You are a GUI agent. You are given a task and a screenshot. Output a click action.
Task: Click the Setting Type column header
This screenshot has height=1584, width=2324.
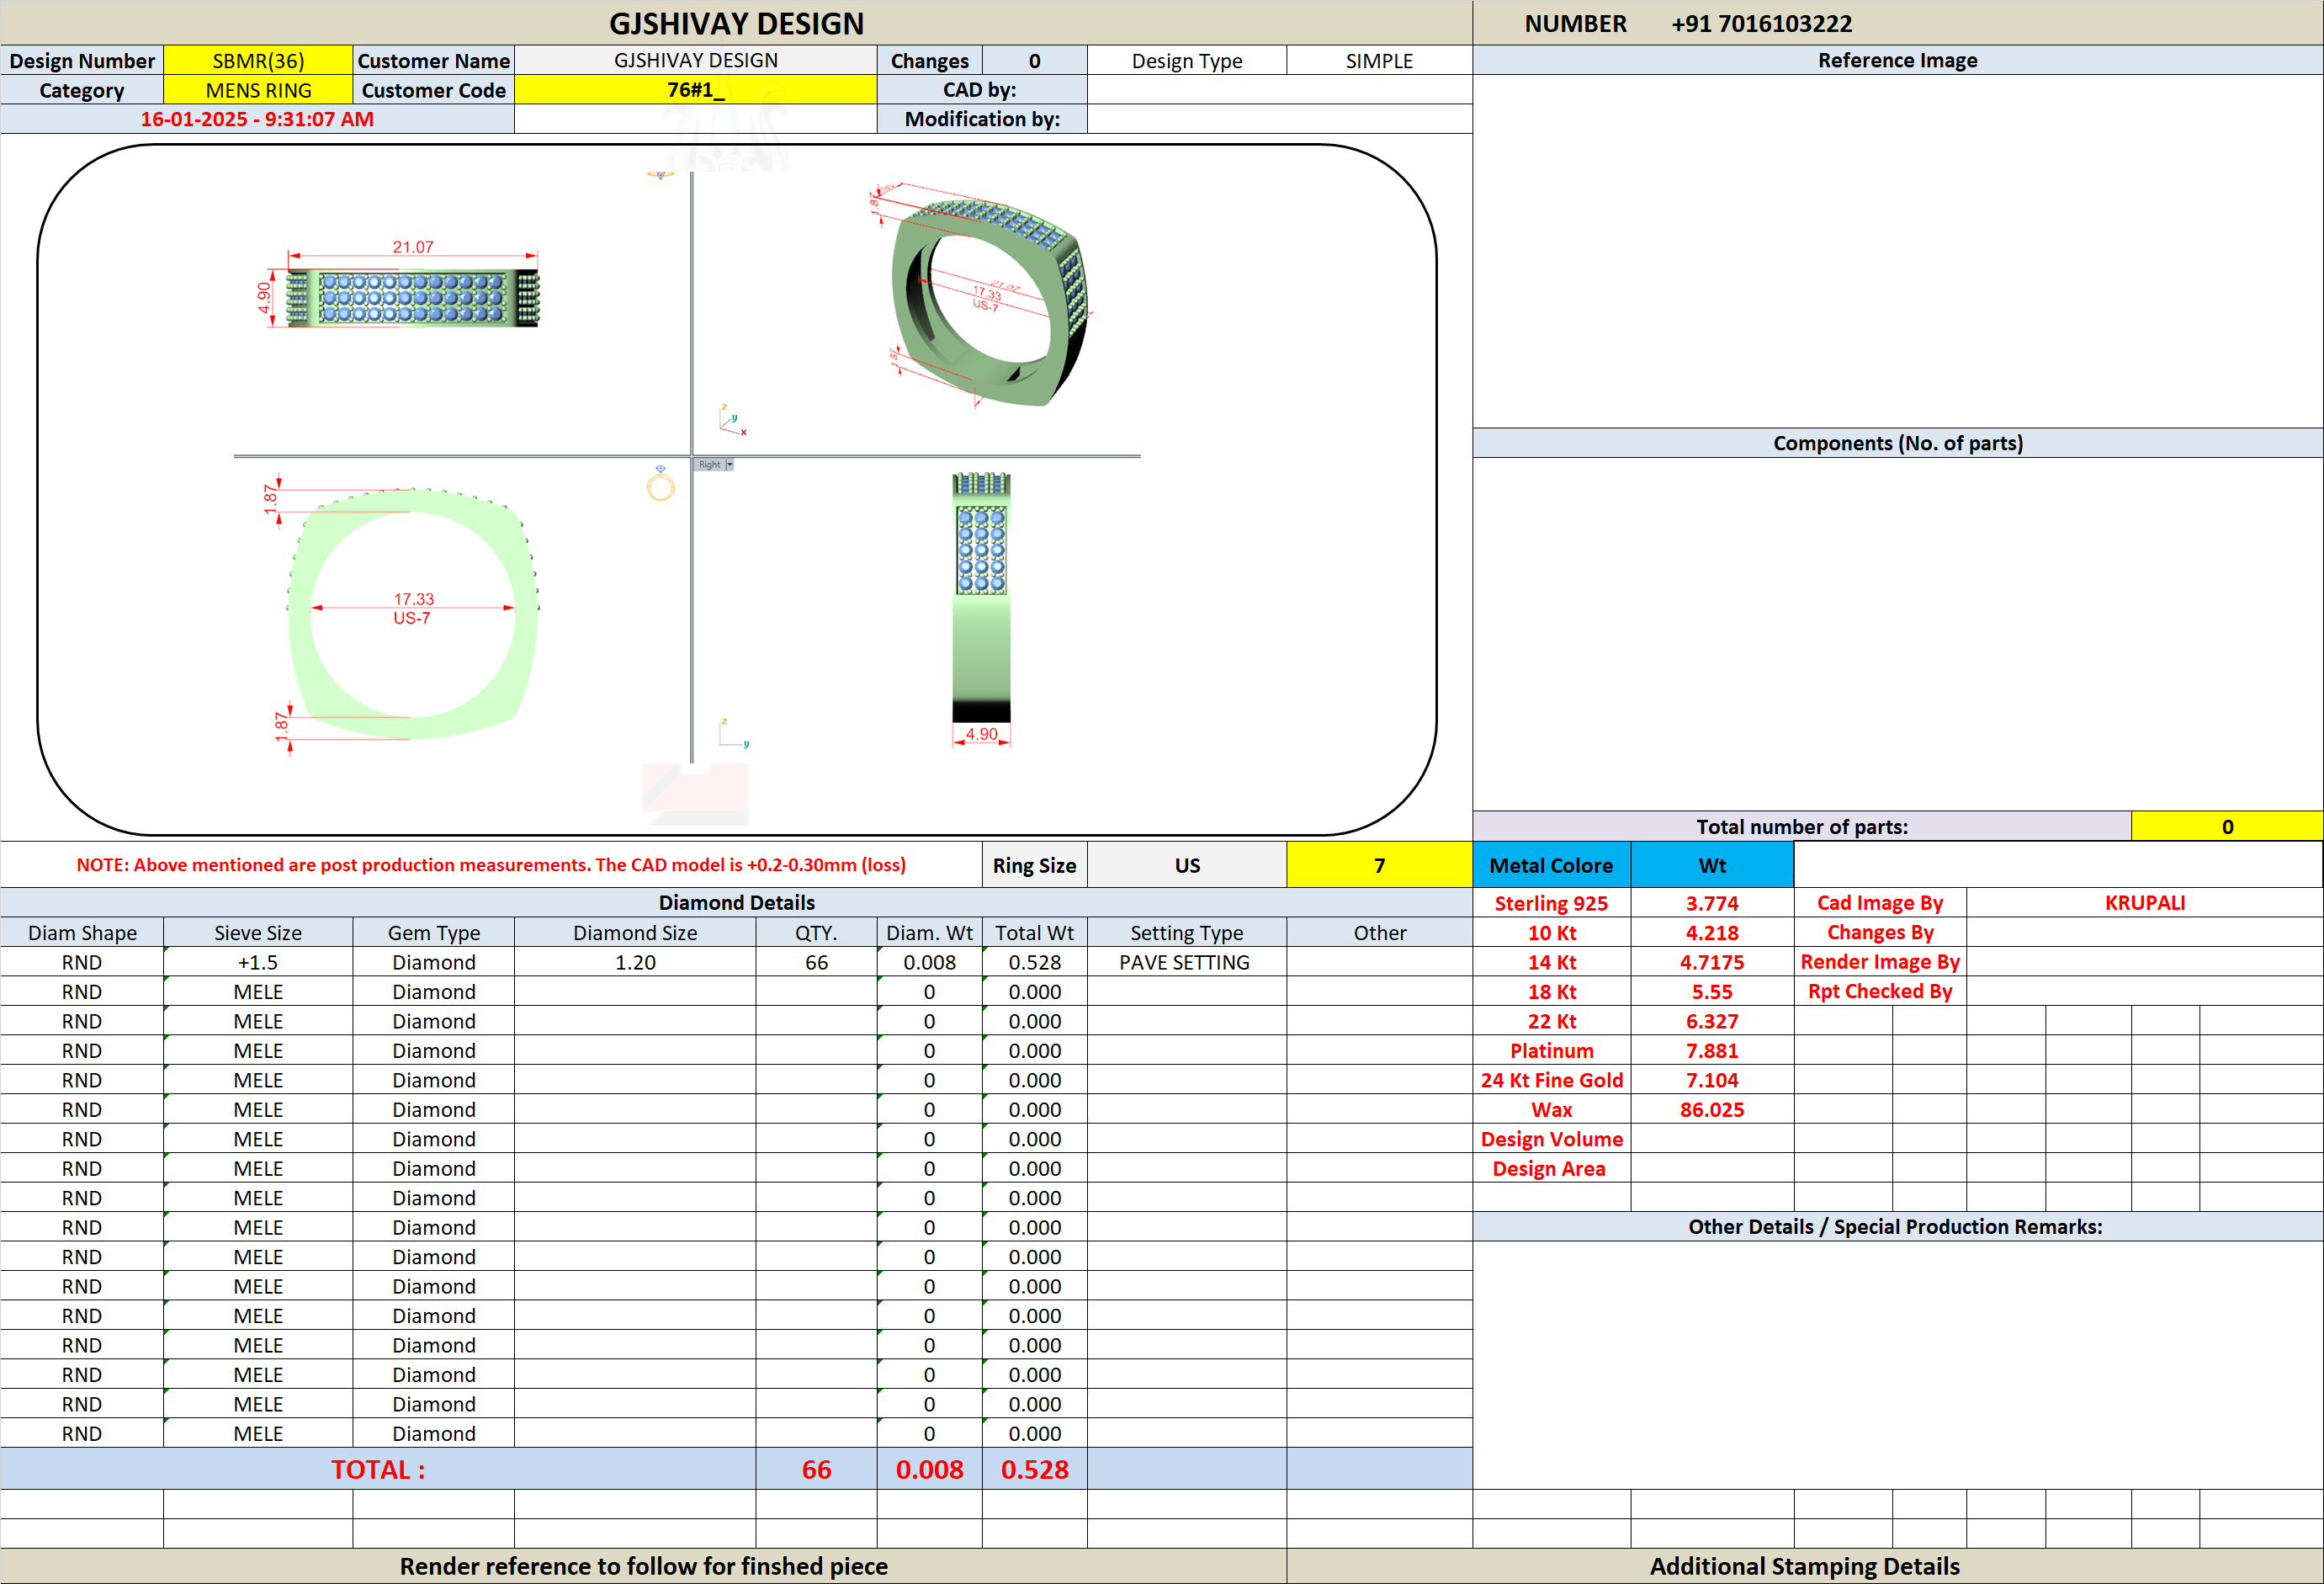pos(1187,932)
